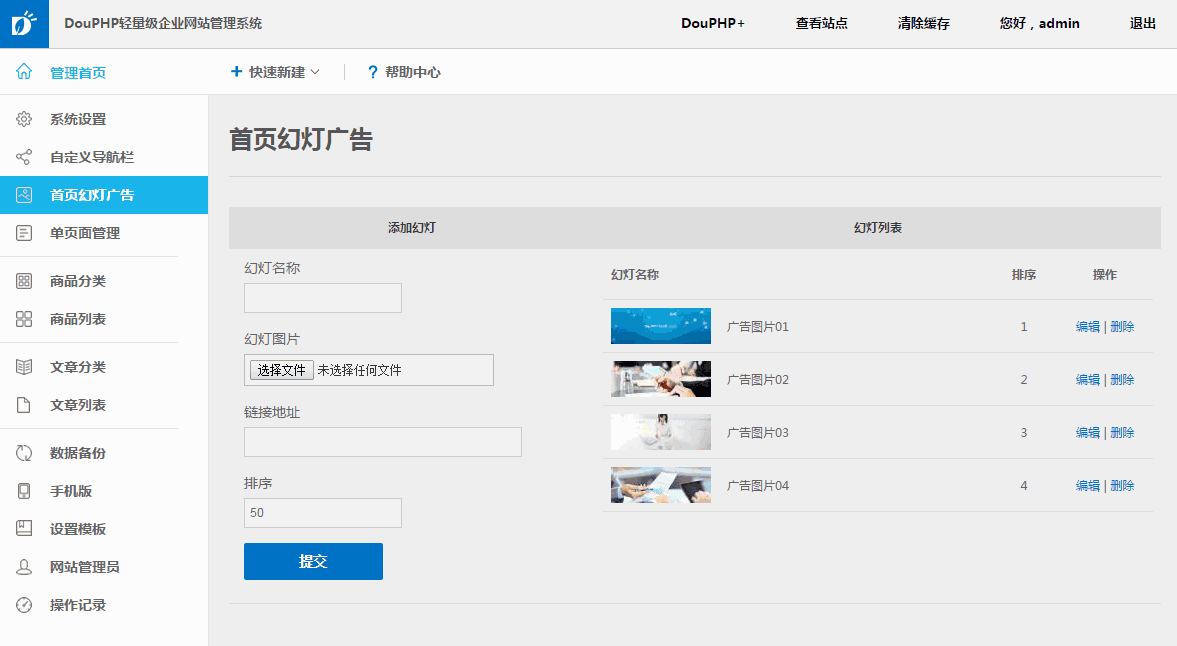1177x646 pixels.
Task: Click 退出 to log out
Action: 1142,23
